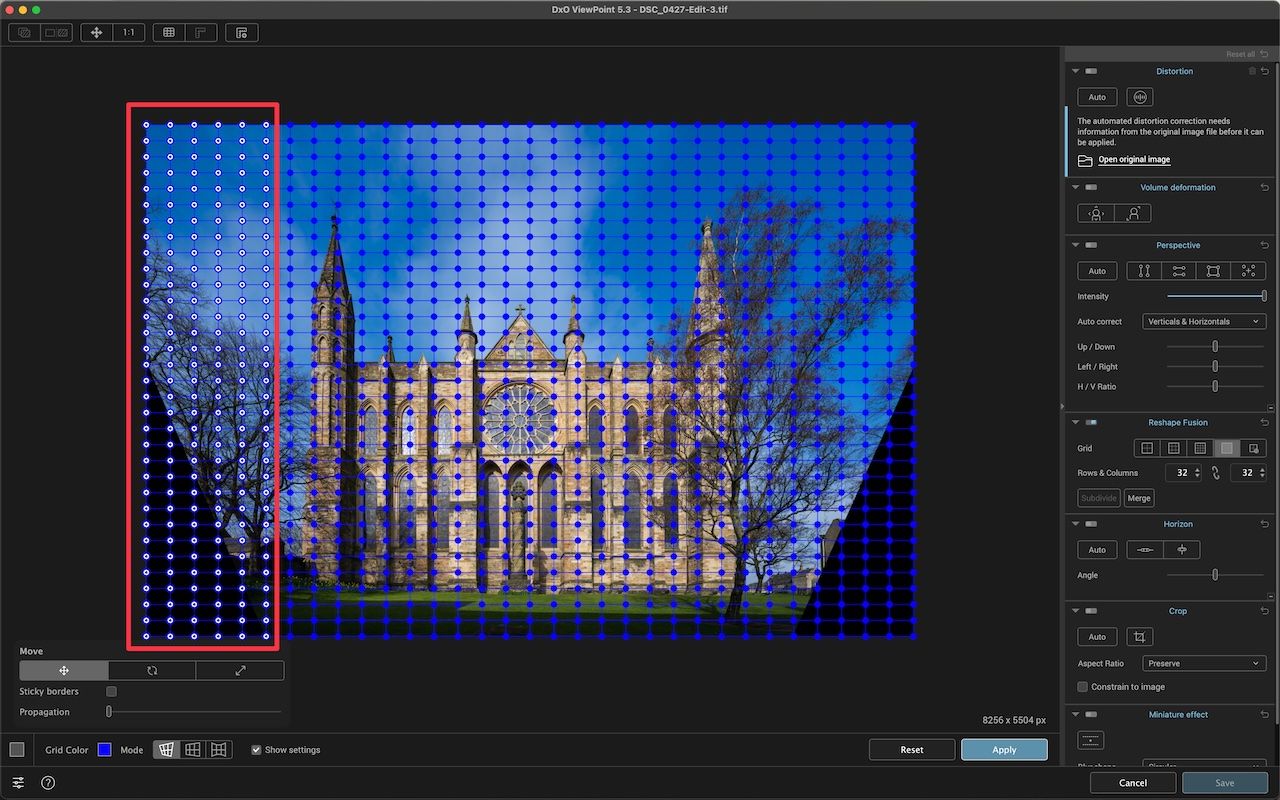Collapse the Distortion section
The image size is (1280, 800).
click(x=1076, y=71)
